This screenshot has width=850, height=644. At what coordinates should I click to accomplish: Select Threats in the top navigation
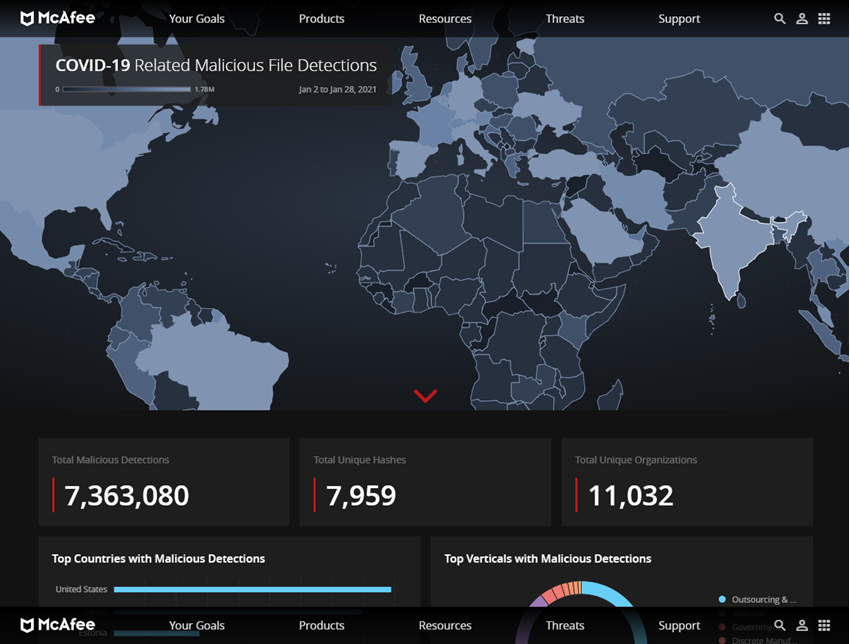(565, 18)
